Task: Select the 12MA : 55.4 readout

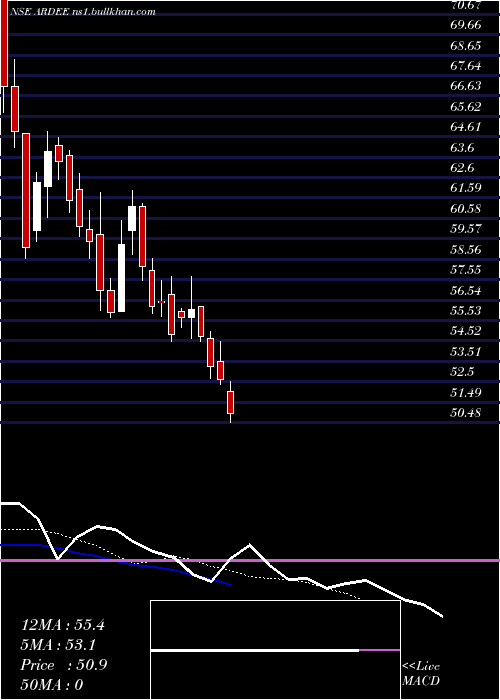Action: (63, 625)
